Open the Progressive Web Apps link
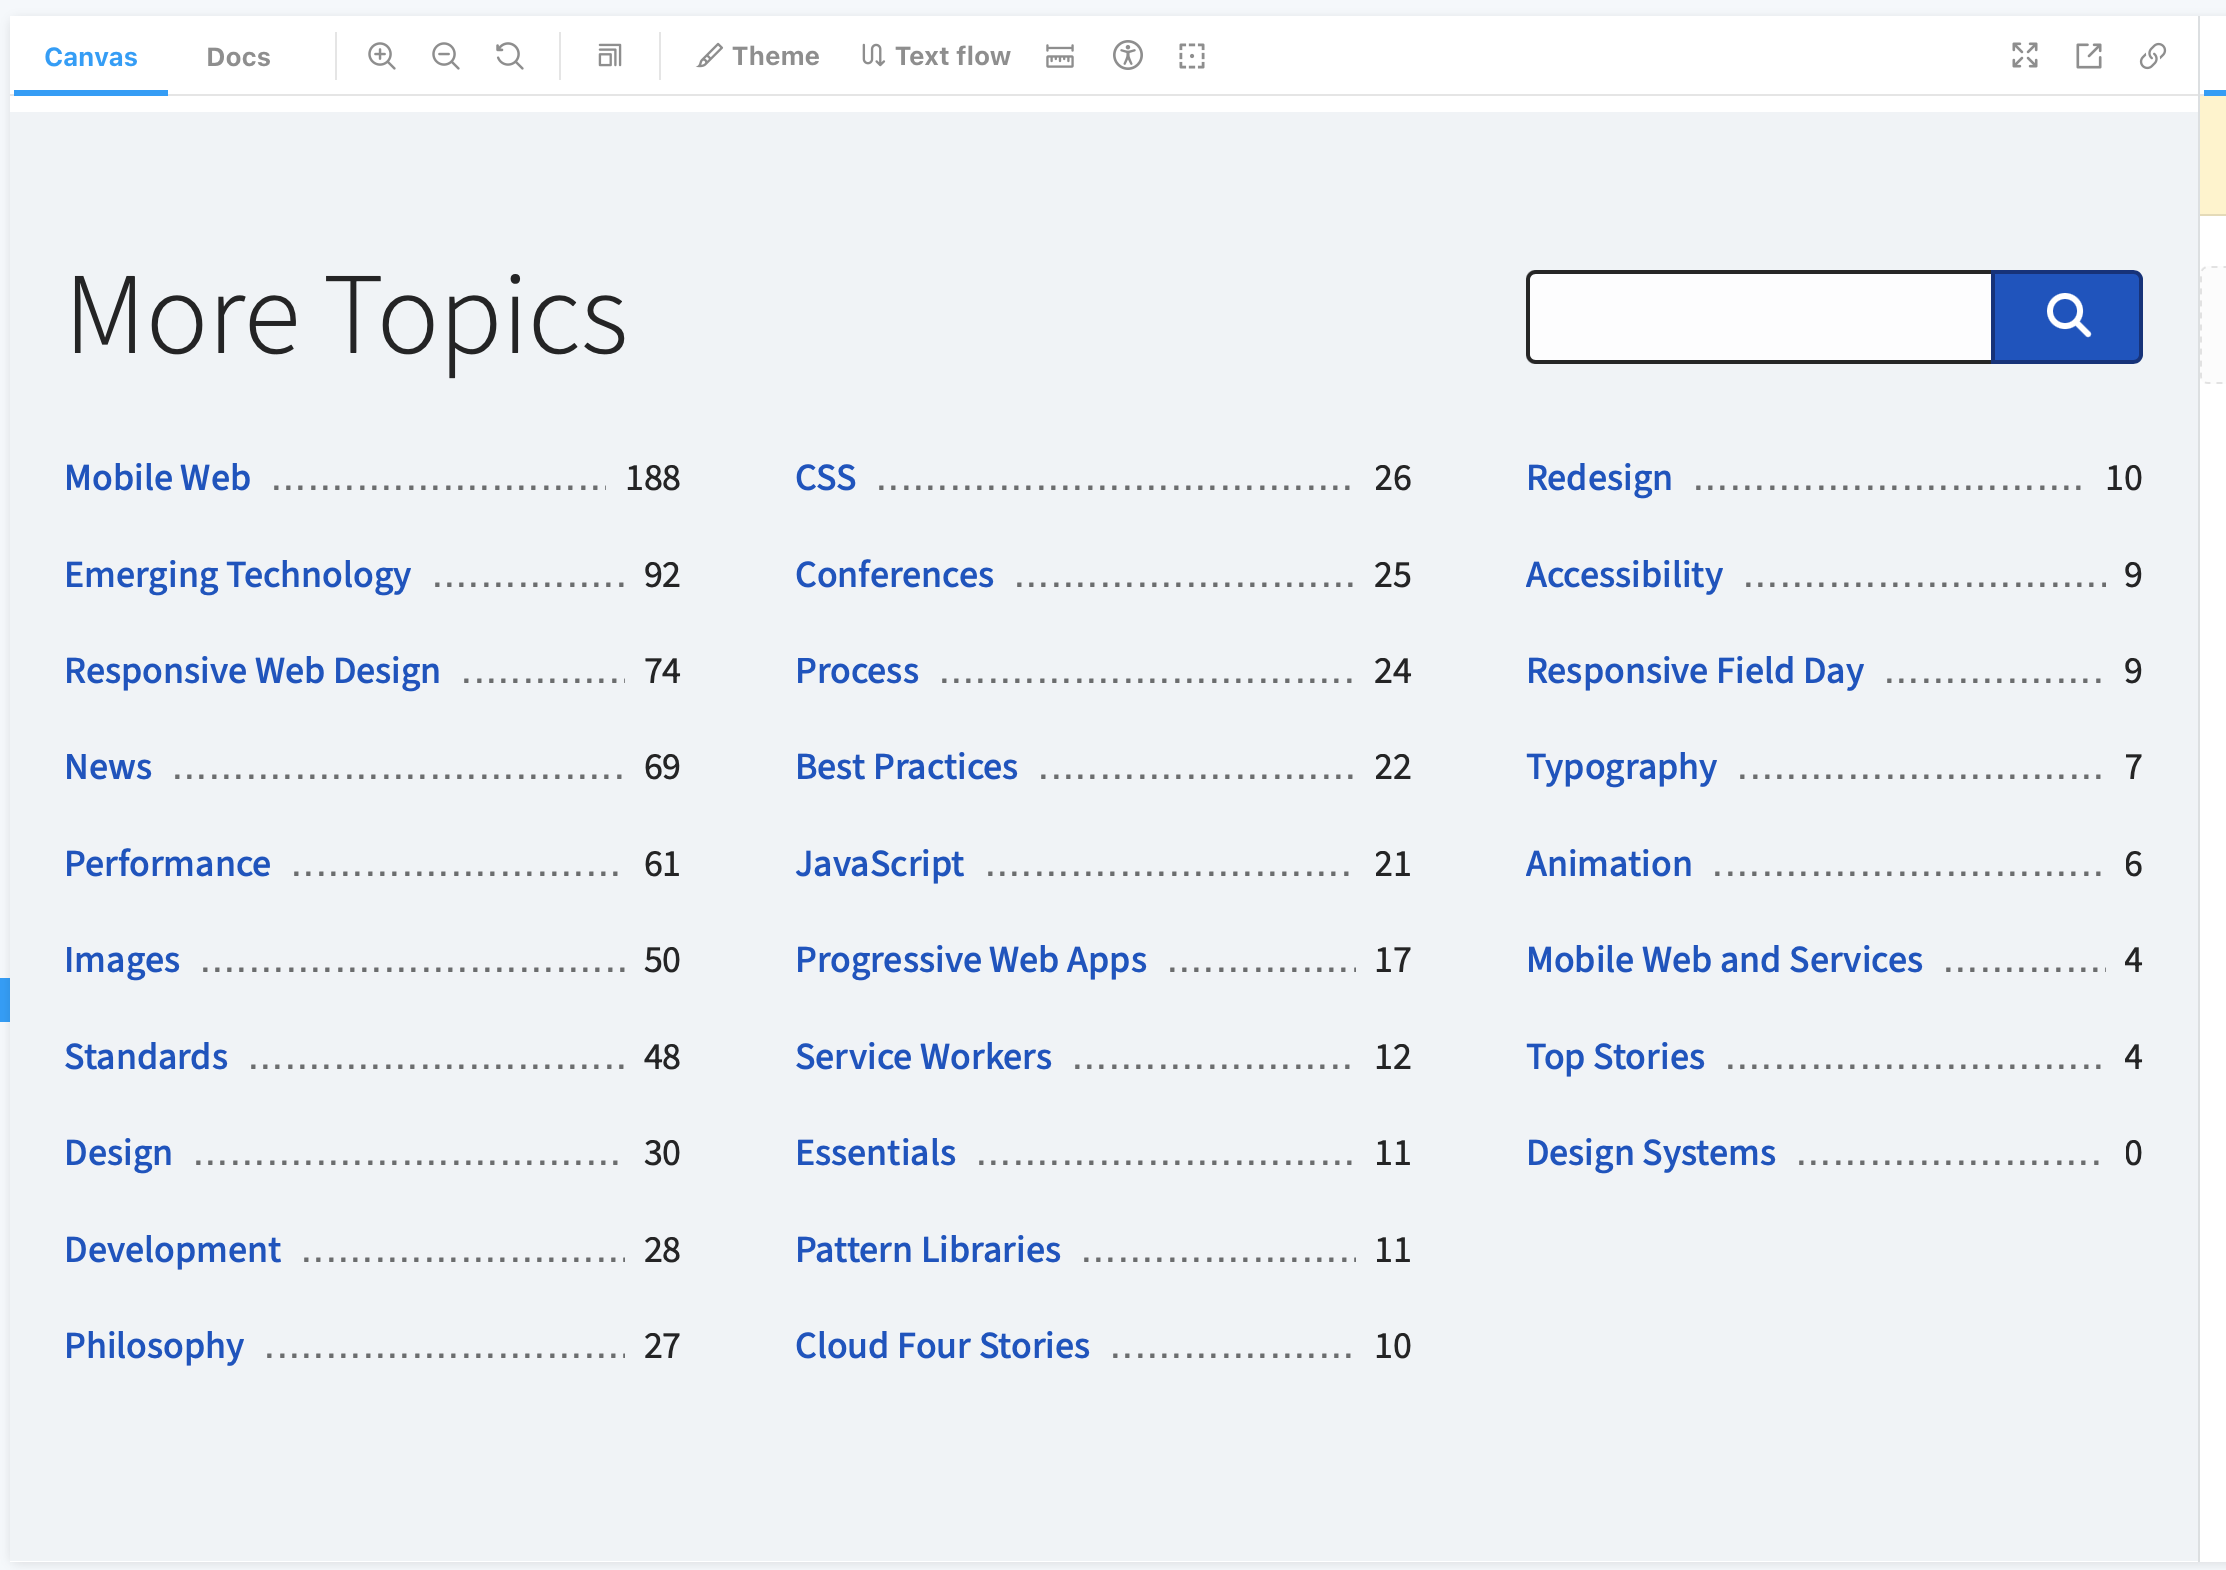The height and width of the screenshot is (1570, 2226). 970,960
